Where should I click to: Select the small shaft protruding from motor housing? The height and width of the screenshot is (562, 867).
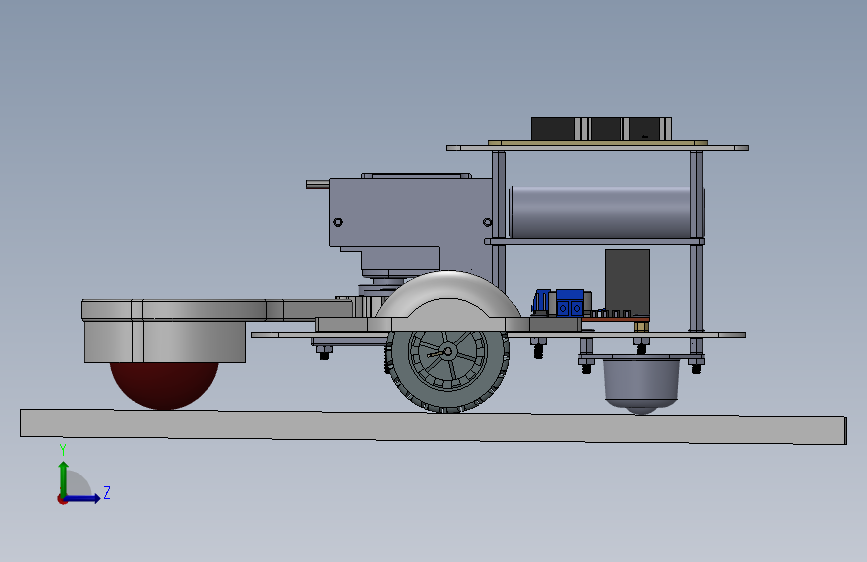pyautogui.click(x=318, y=185)
